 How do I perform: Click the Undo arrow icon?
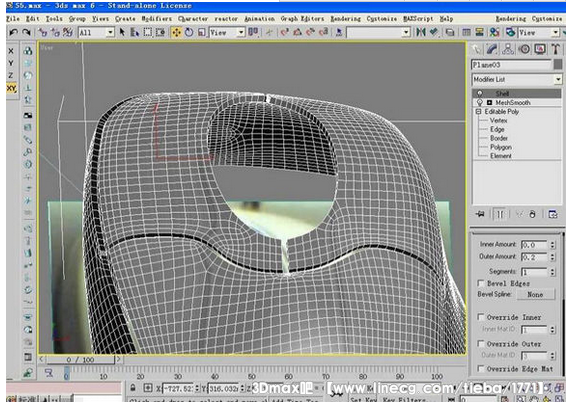click(14, 33)
